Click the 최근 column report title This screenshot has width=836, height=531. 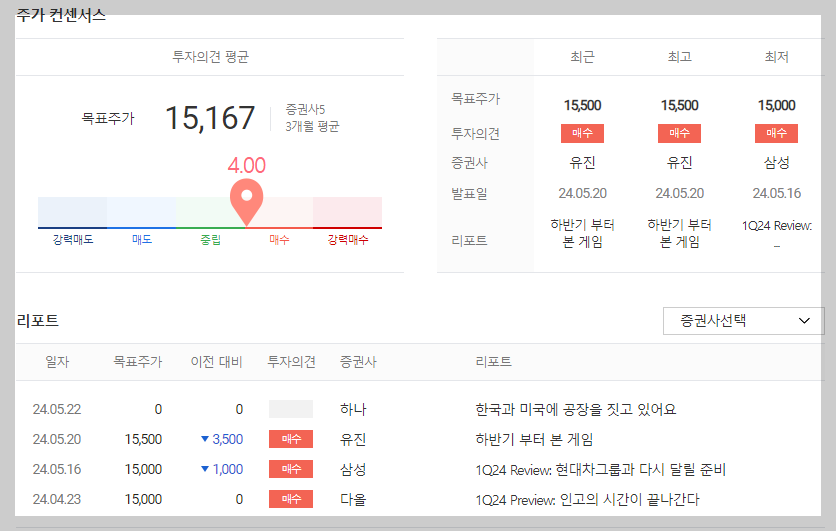coord(582,234)
